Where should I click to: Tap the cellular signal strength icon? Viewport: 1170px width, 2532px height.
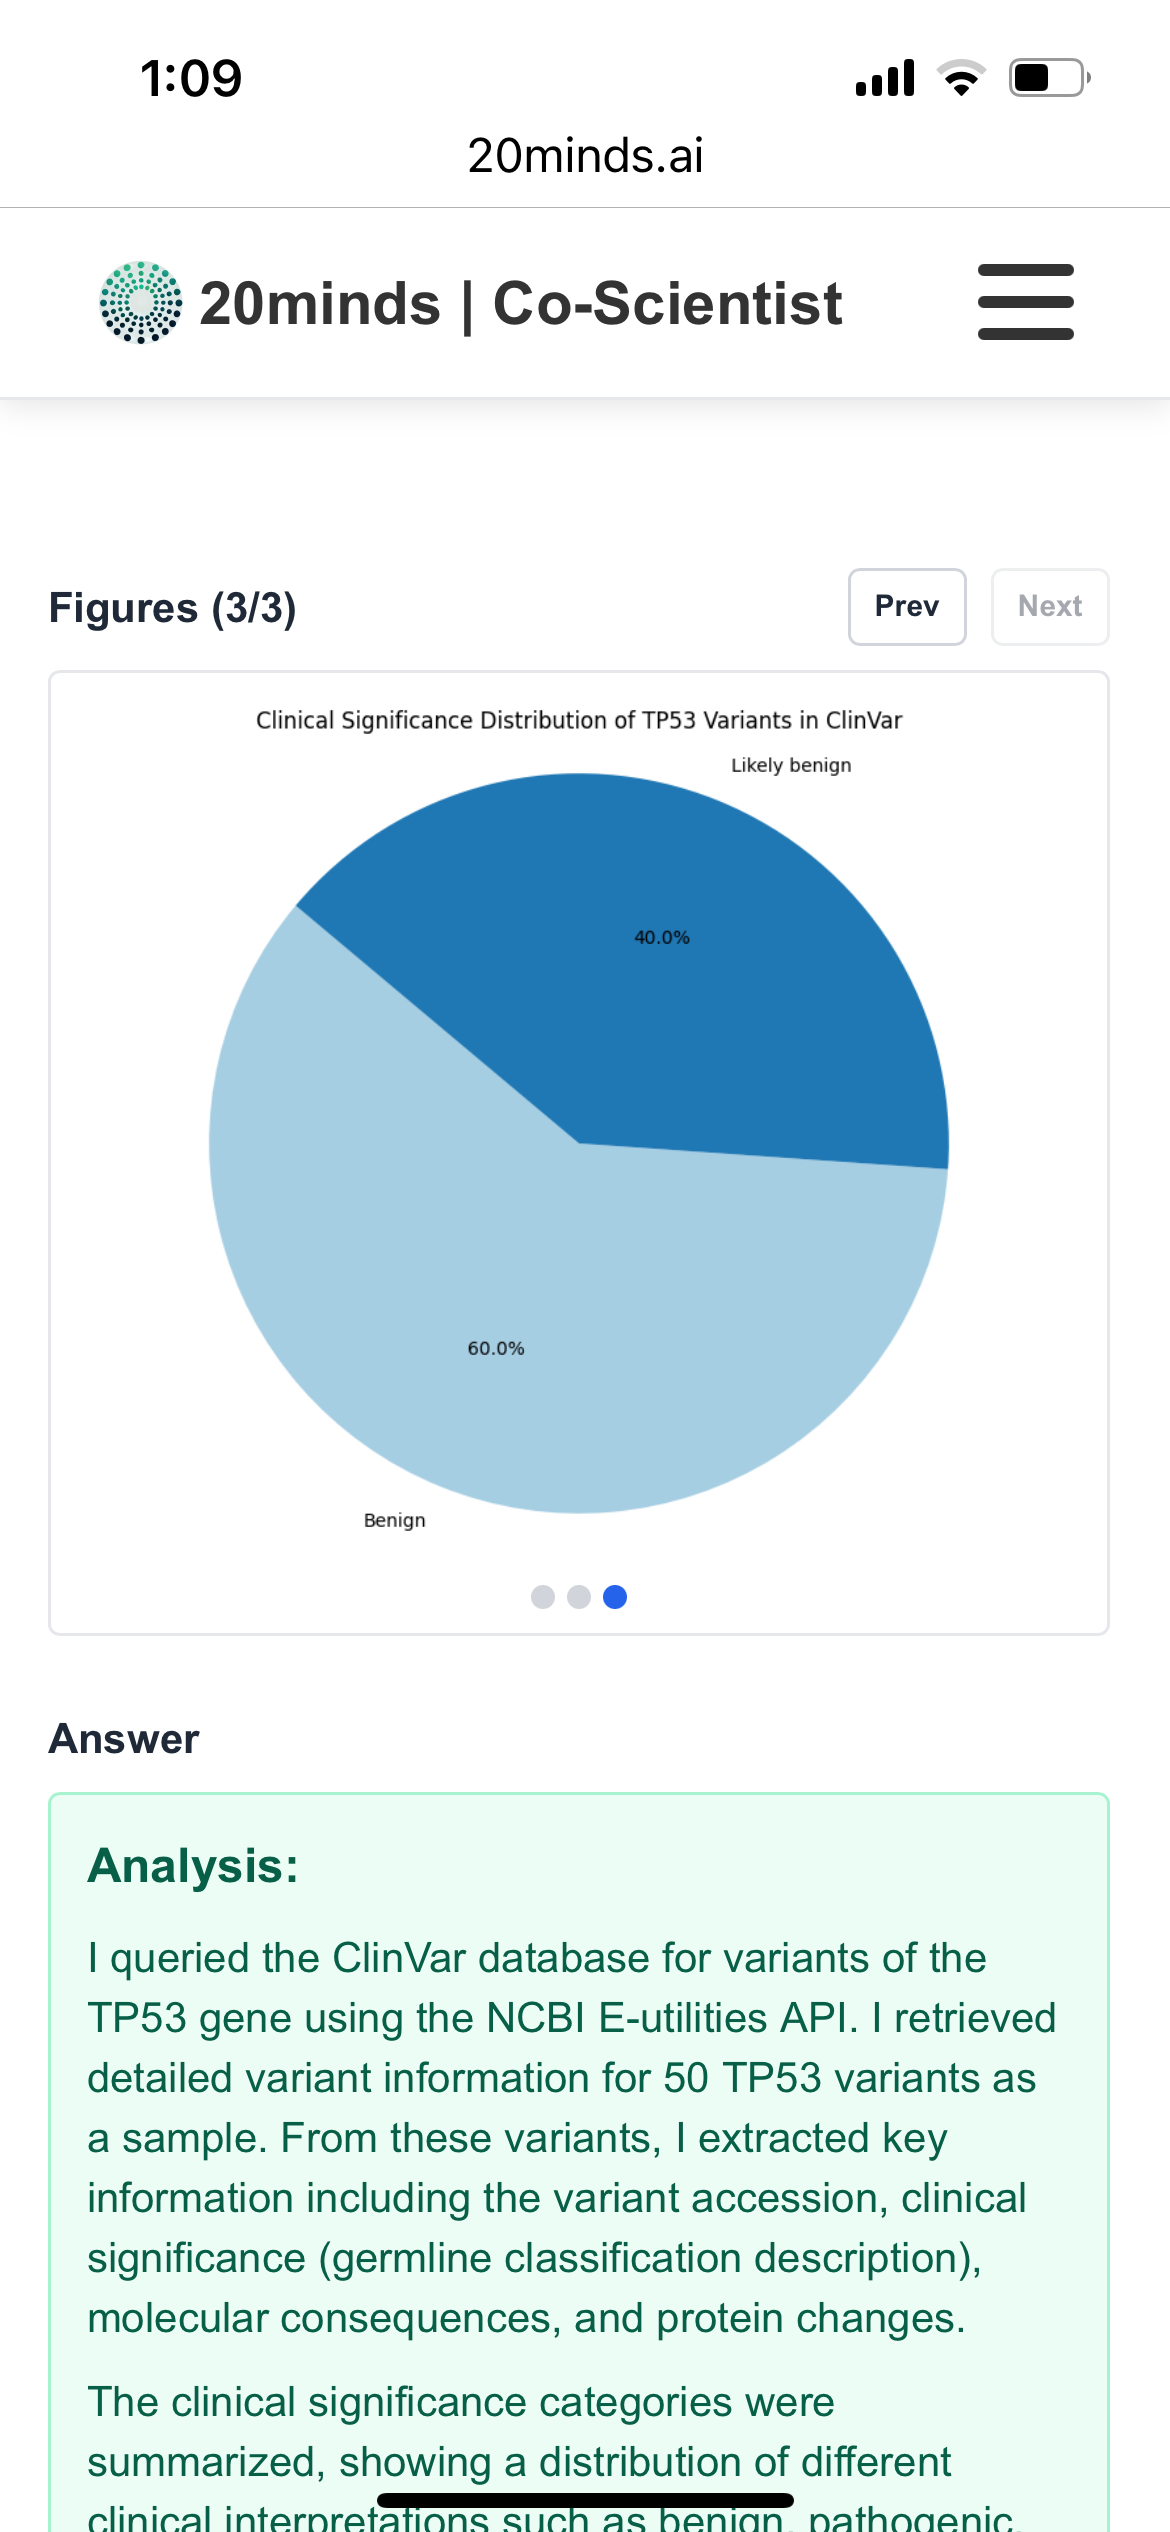tap(885, 78)
